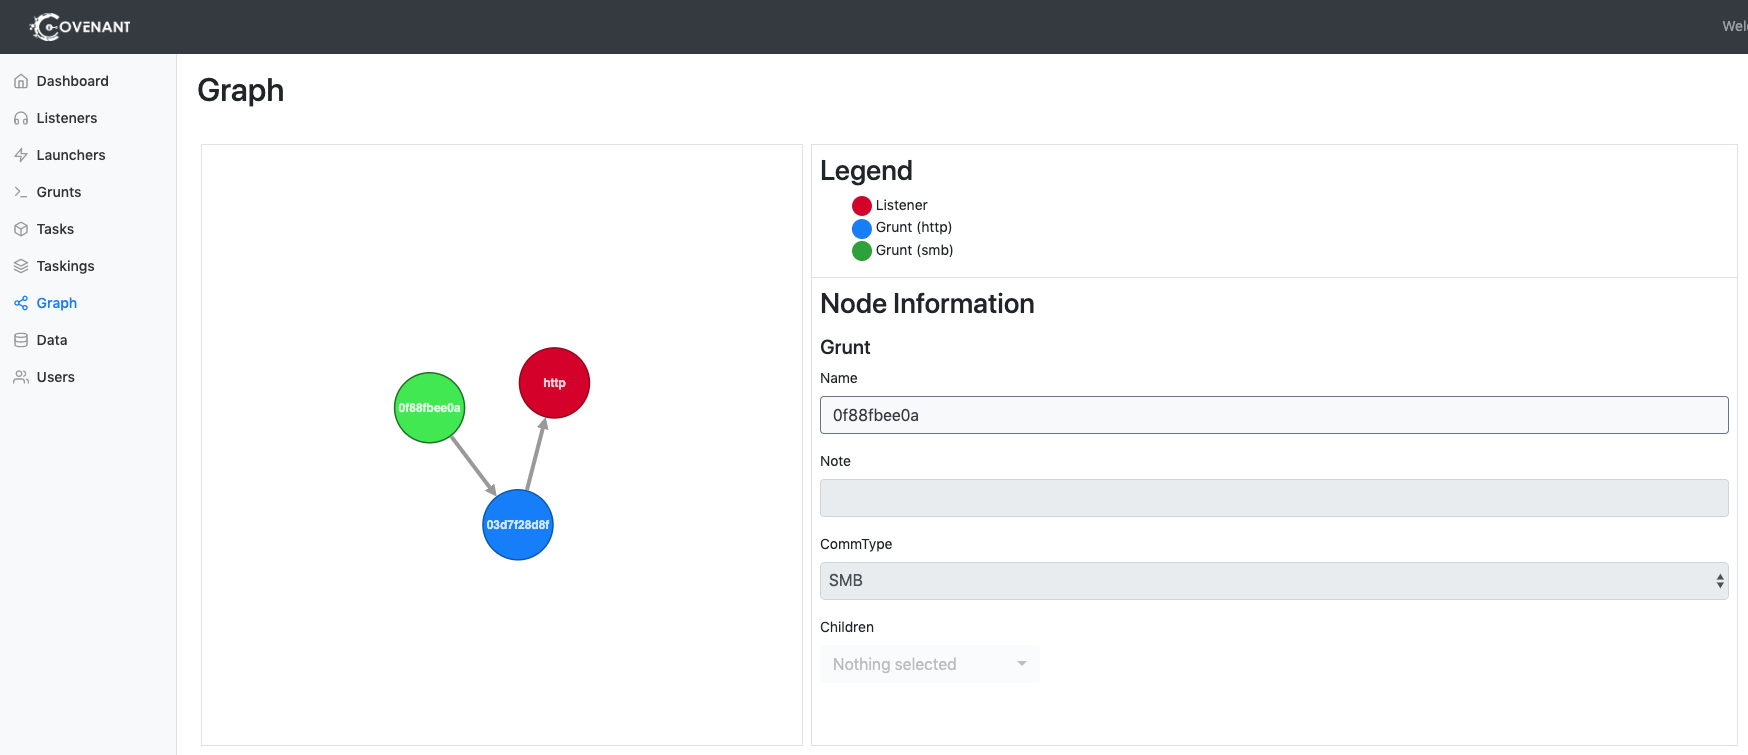Select the red http listener node
The image size is (1748, 755).
click(554, 383)
